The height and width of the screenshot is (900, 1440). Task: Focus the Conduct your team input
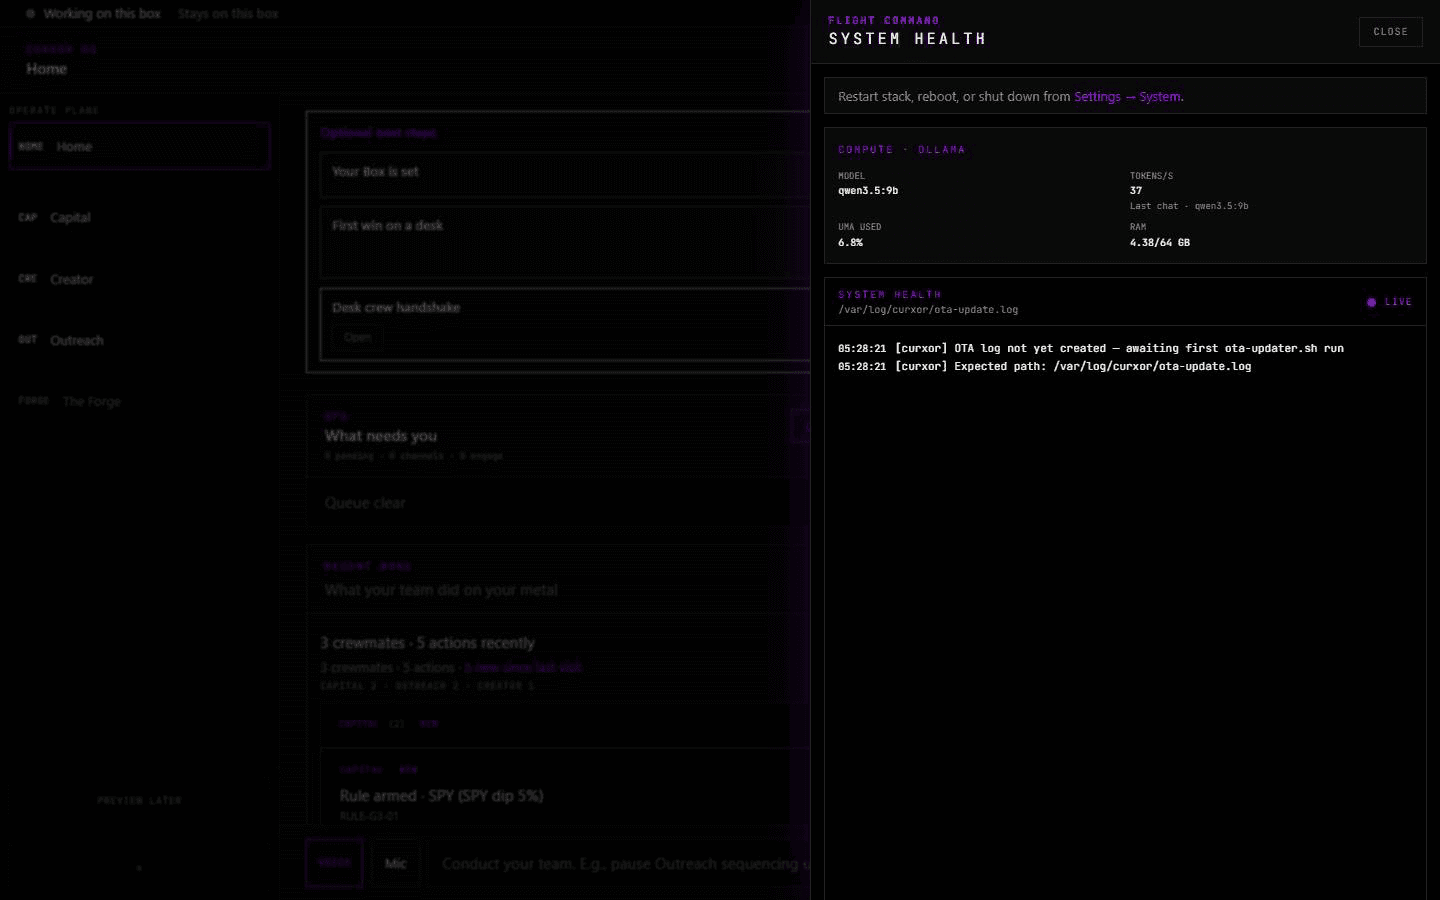tap(620, 863)
